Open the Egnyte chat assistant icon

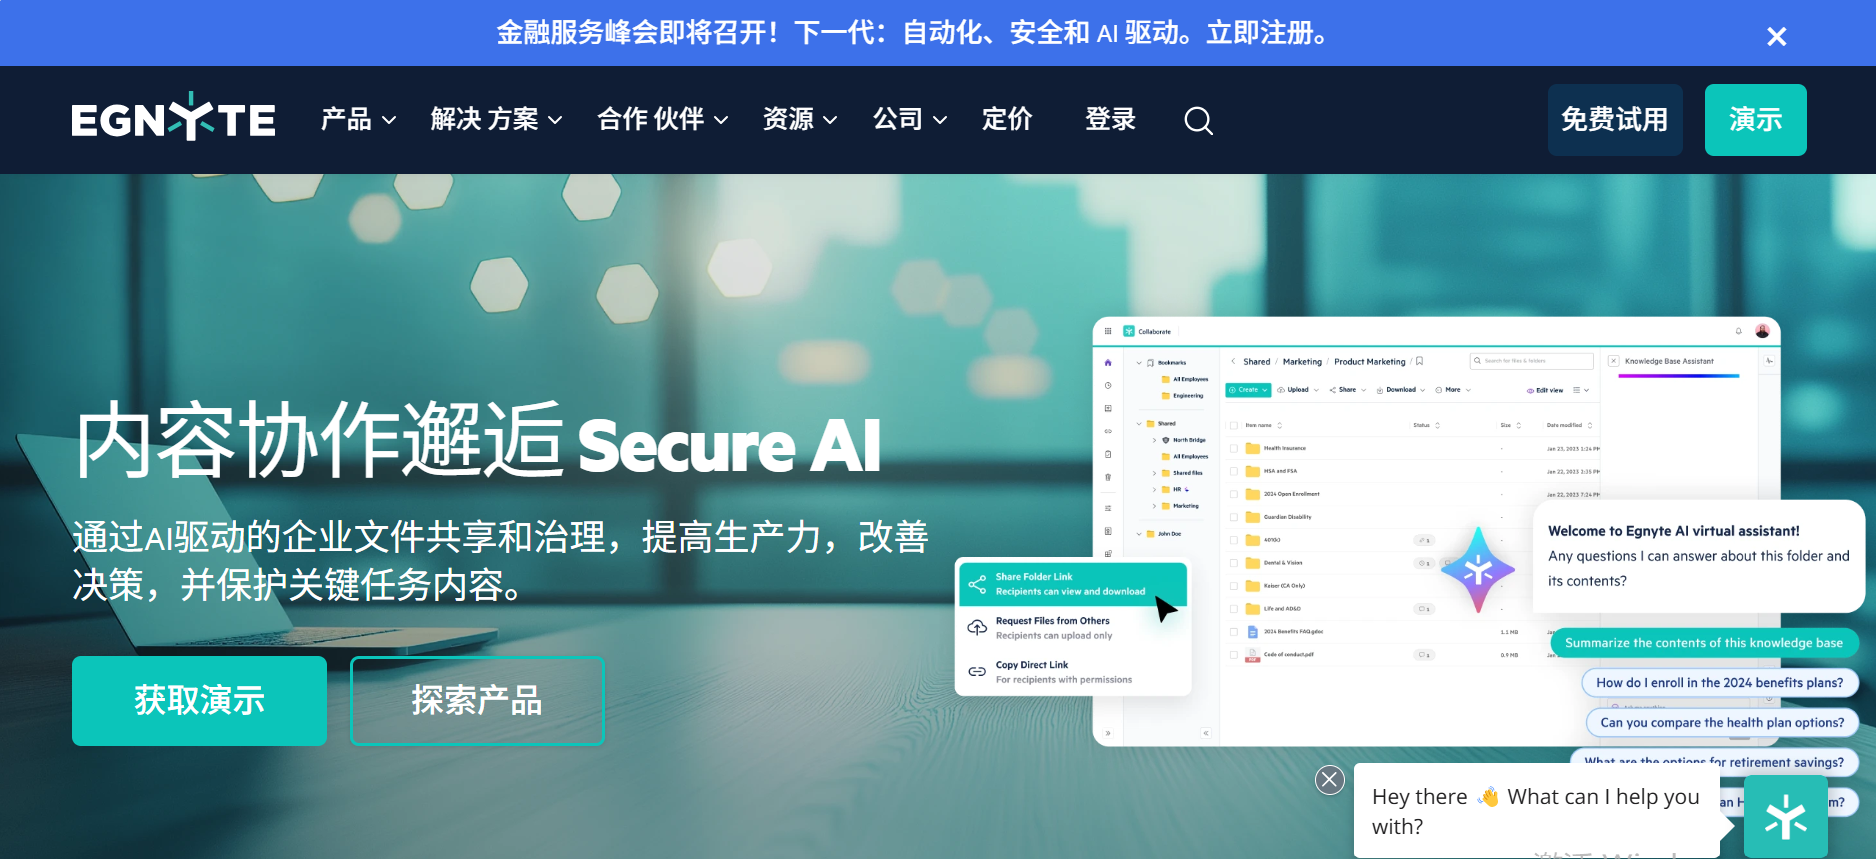click(x=1785, y=817)
